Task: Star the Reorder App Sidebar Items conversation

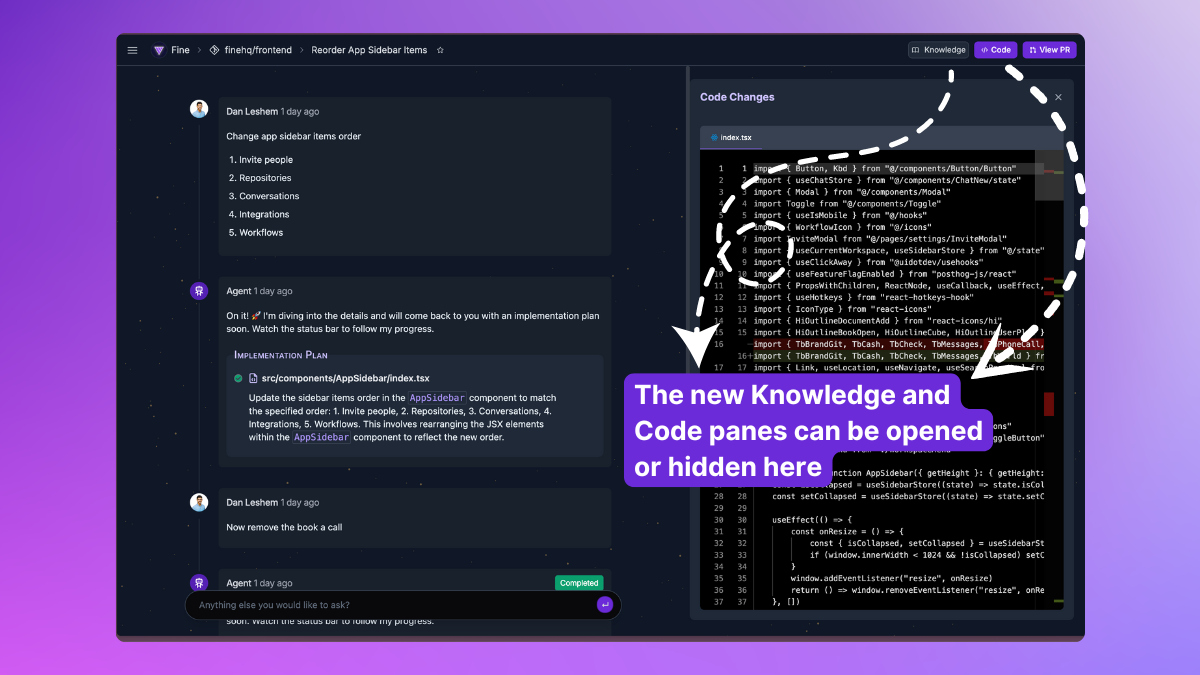Action: pos(440,50)
